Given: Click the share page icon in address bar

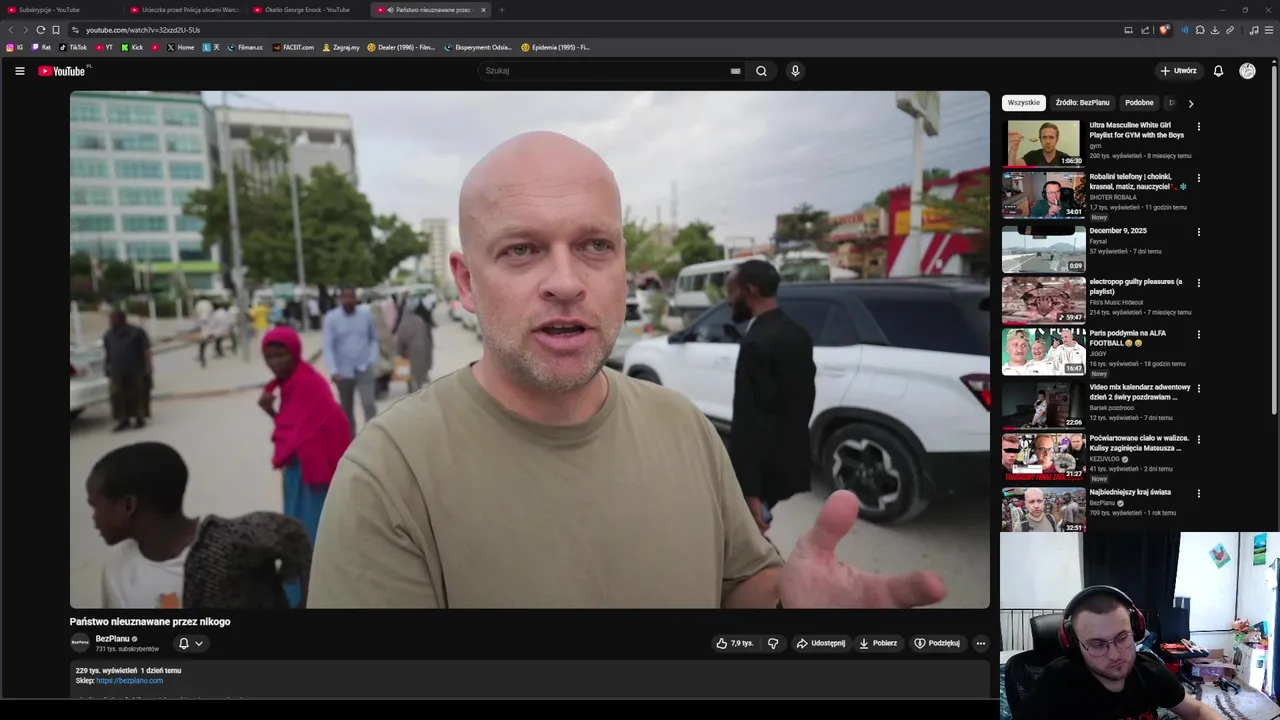Looking at the screenshot, I should pos(1144,30).
